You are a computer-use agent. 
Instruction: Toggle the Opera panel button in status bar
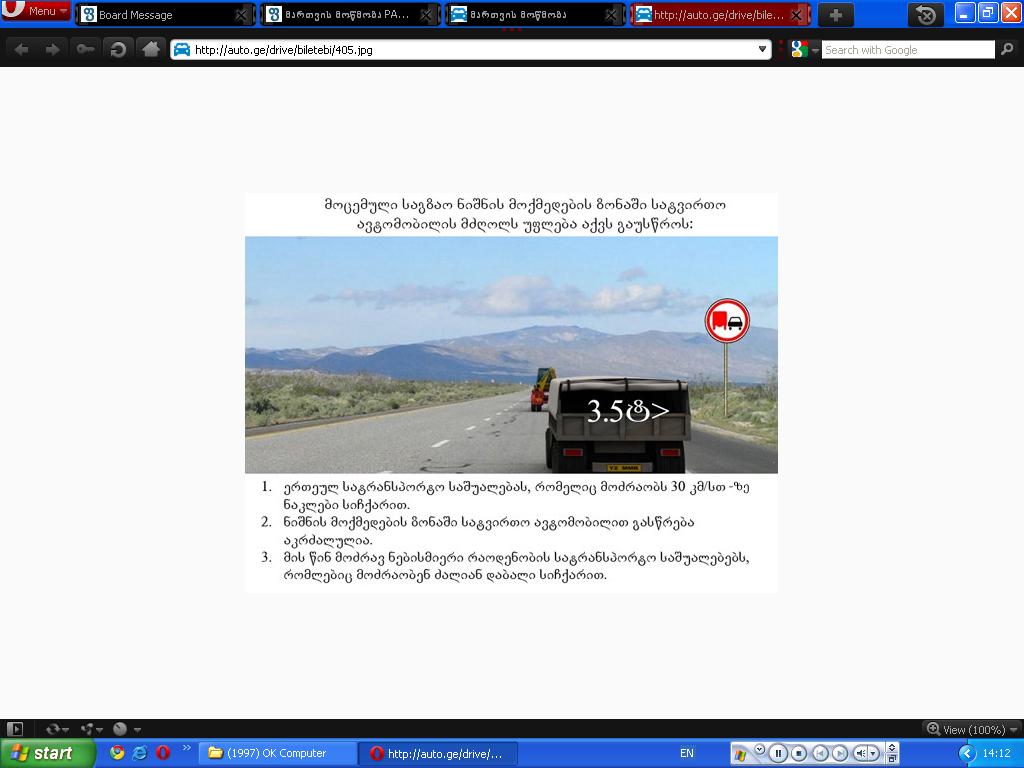(x=14, y=729)
